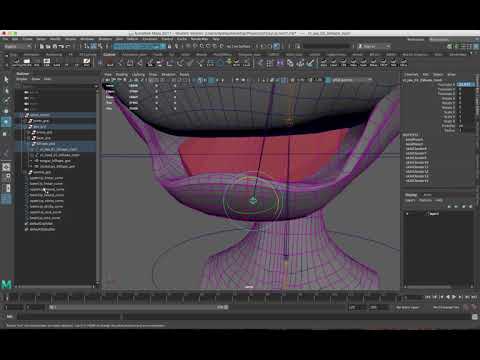The image size is (480, 360).
Task: Click the time slider at its middle
Action: click(x=202, y=297)
